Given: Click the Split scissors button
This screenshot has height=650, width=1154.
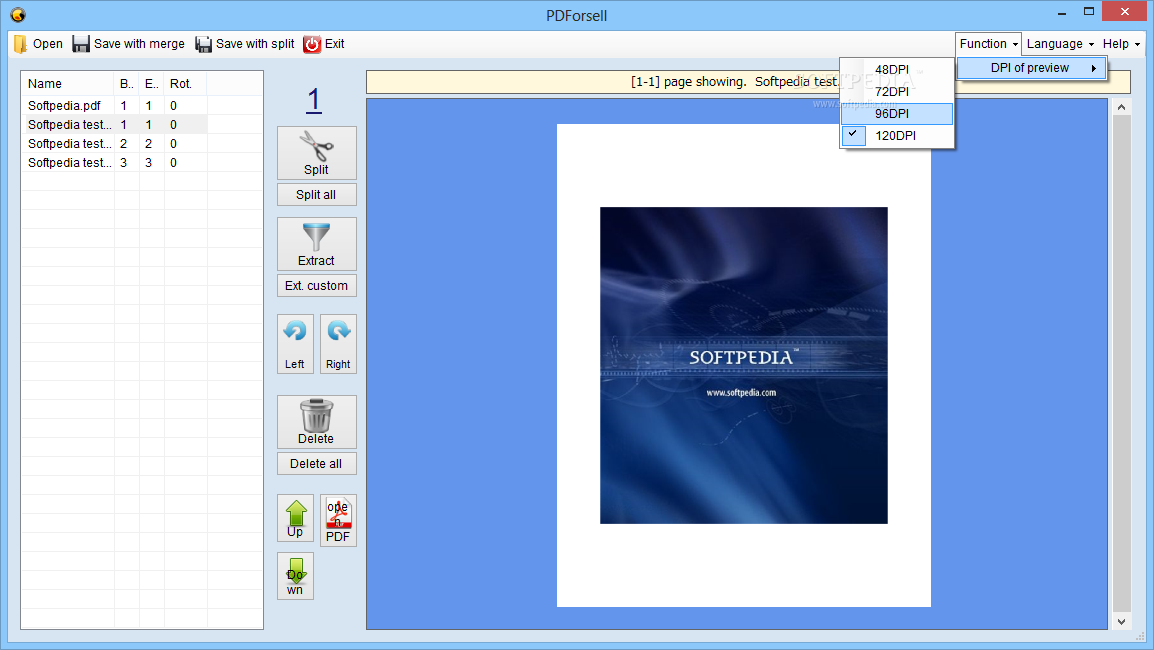Looking at the screenshot, I should tap(316, 153).
